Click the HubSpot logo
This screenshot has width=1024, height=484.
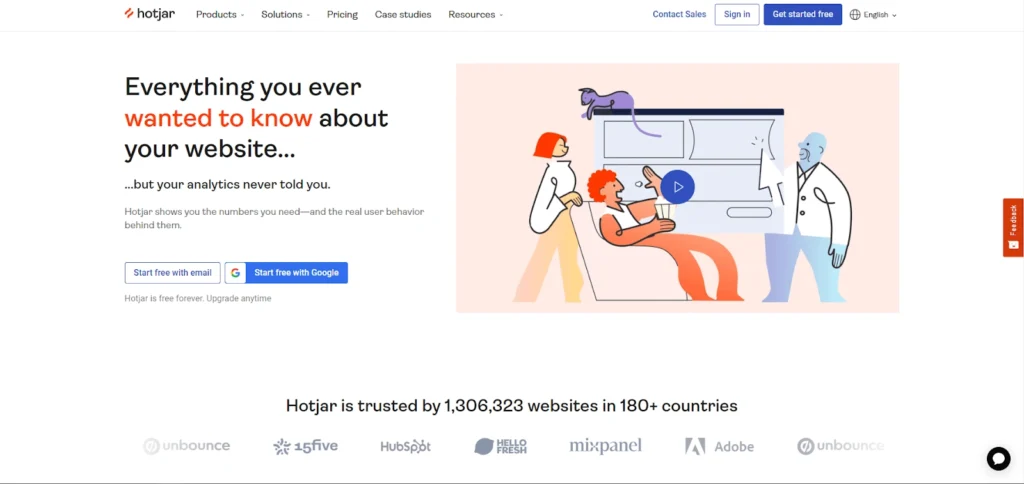tap(406, 447)
